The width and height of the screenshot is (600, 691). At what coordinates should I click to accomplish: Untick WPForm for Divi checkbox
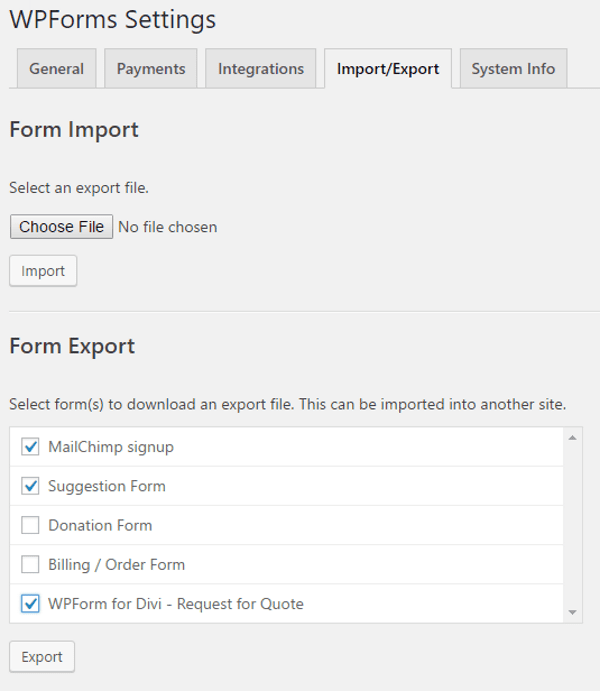30,604
